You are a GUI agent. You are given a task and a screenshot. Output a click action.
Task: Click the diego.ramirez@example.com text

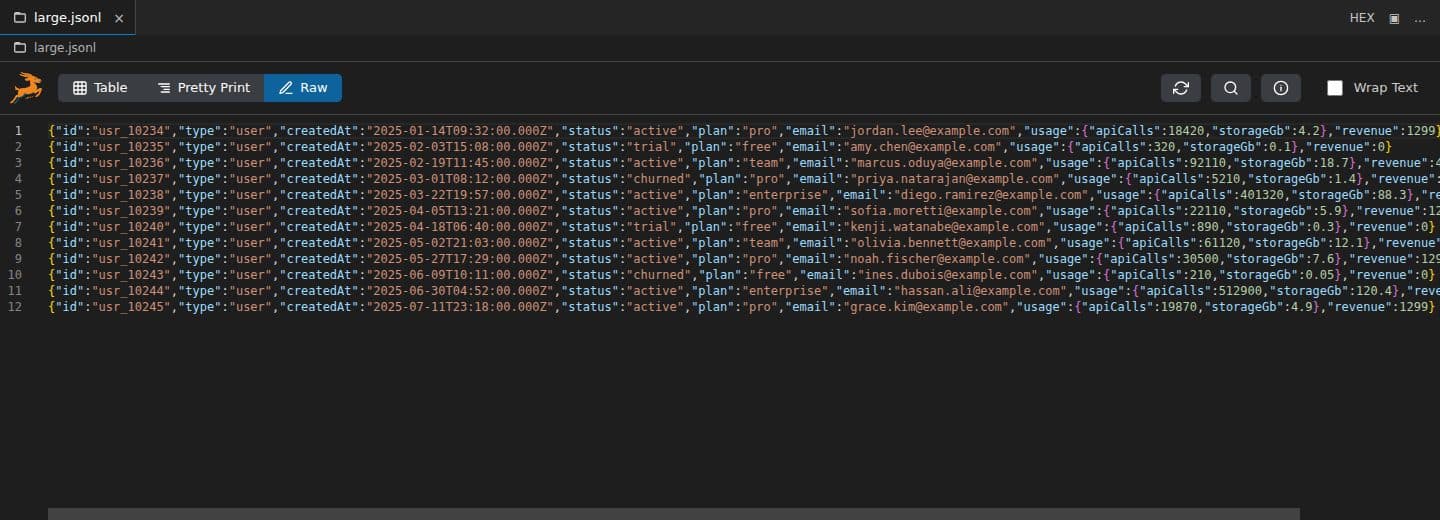point(992,195)
